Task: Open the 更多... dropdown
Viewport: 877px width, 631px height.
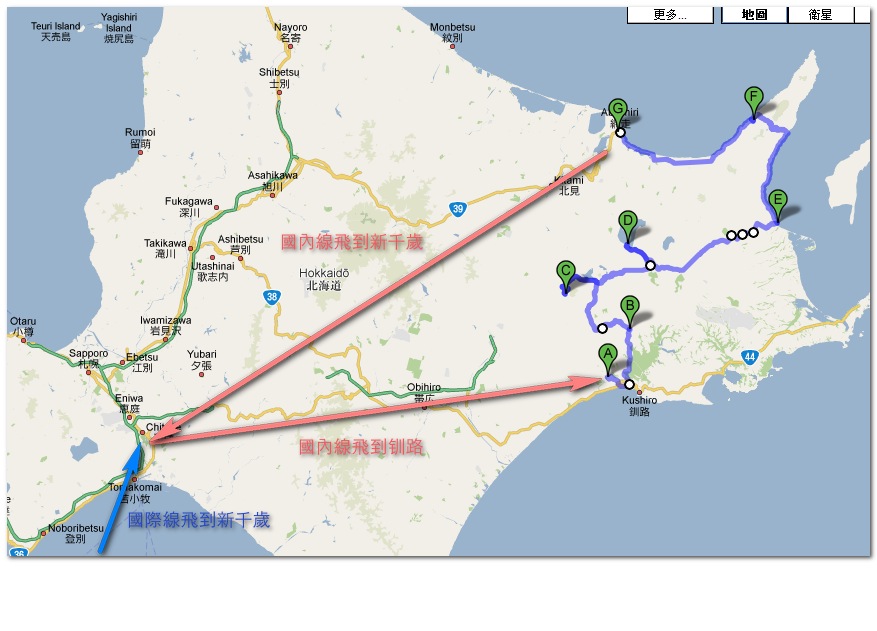Action: click(670, 15)
